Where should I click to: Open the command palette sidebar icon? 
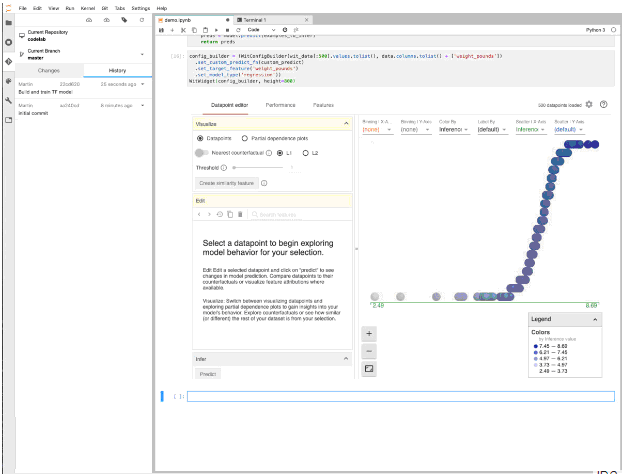8,81
